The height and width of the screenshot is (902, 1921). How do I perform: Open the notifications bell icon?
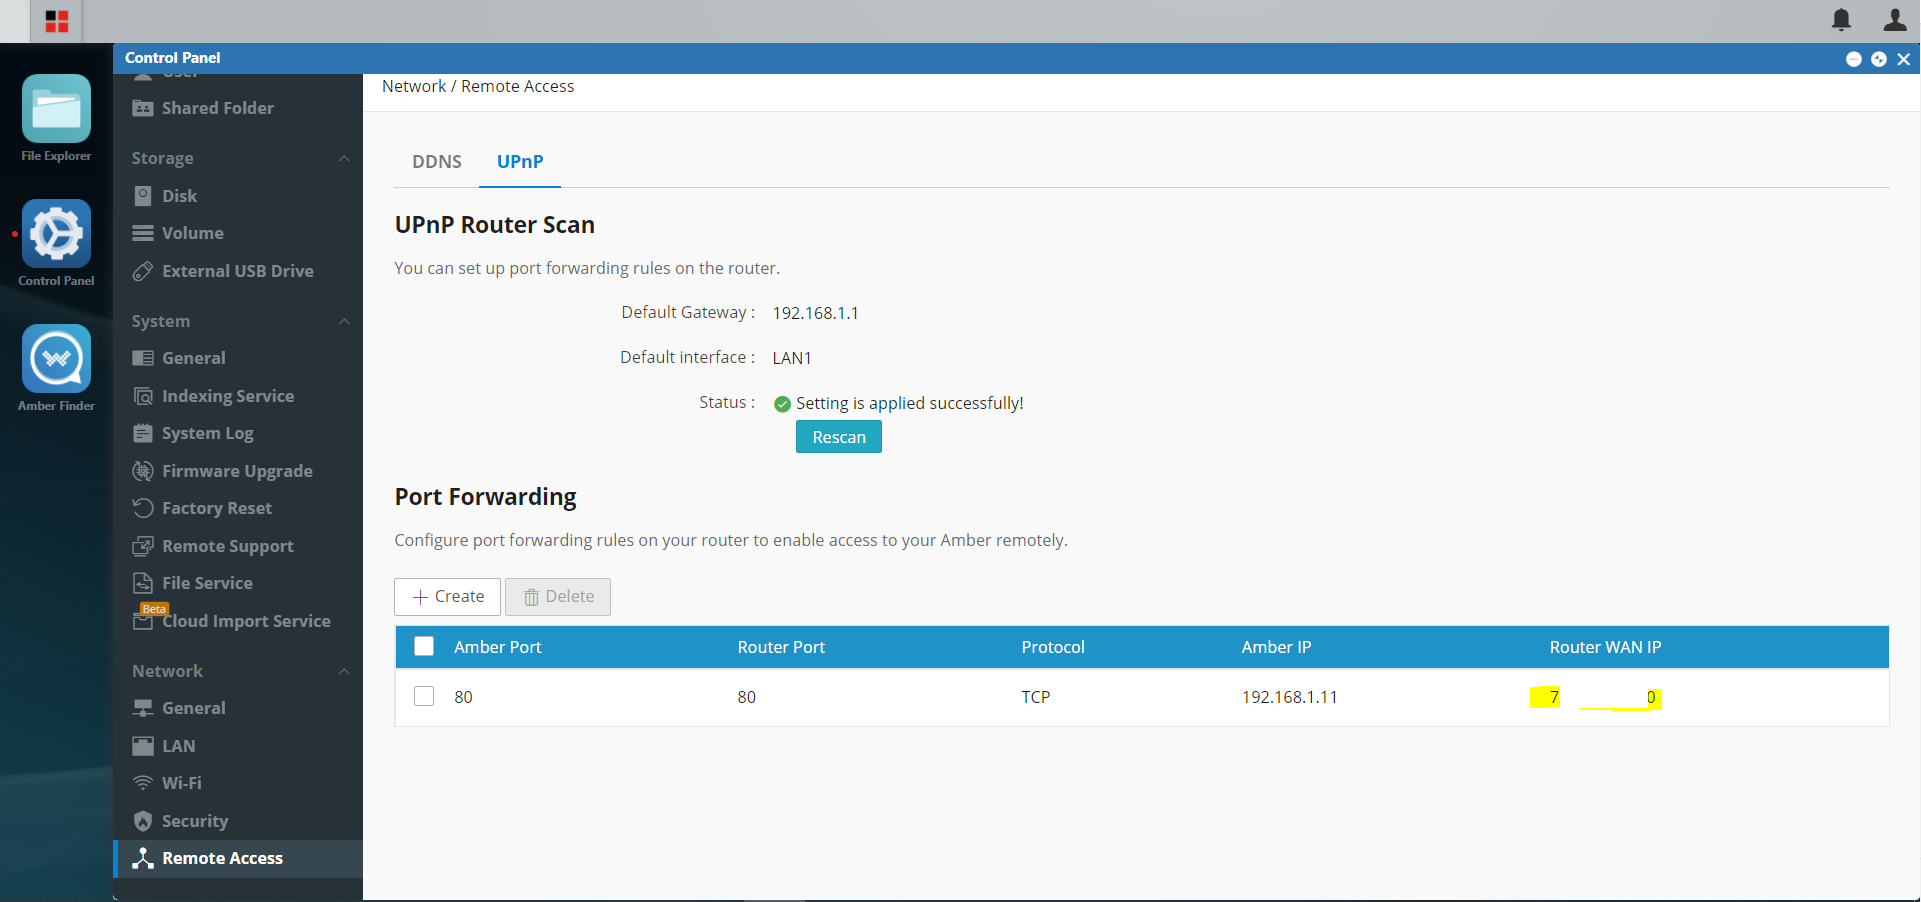1841,20
